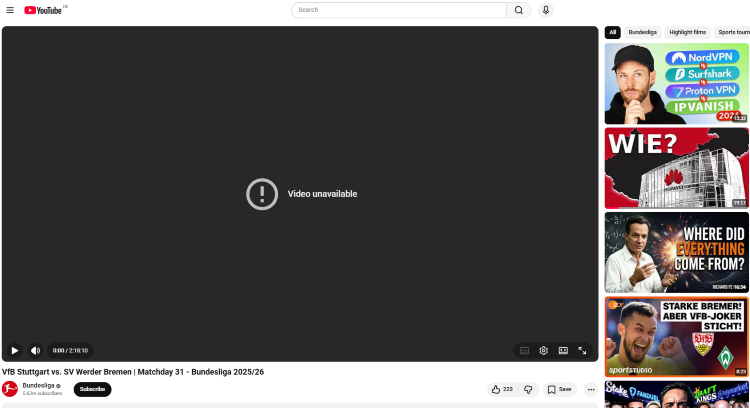
Task: Select the Sports tournaments chip
Action: 733,32
